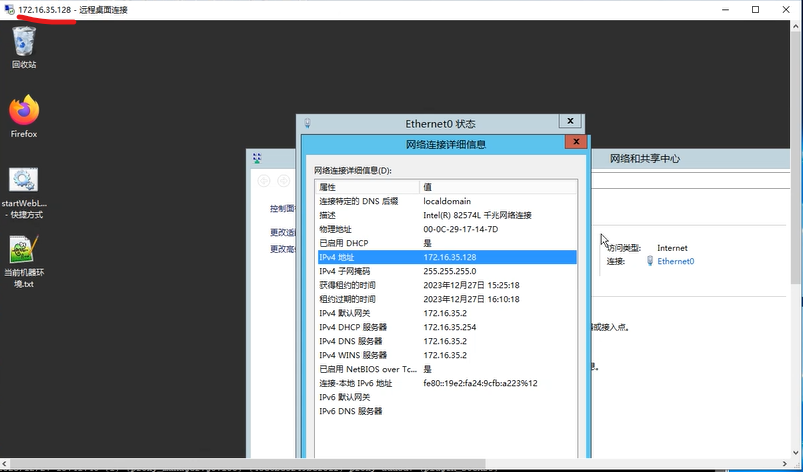This screenshot has height=472, width=803.
Task: Click the Internet access type value
Action: click(672, 248)
